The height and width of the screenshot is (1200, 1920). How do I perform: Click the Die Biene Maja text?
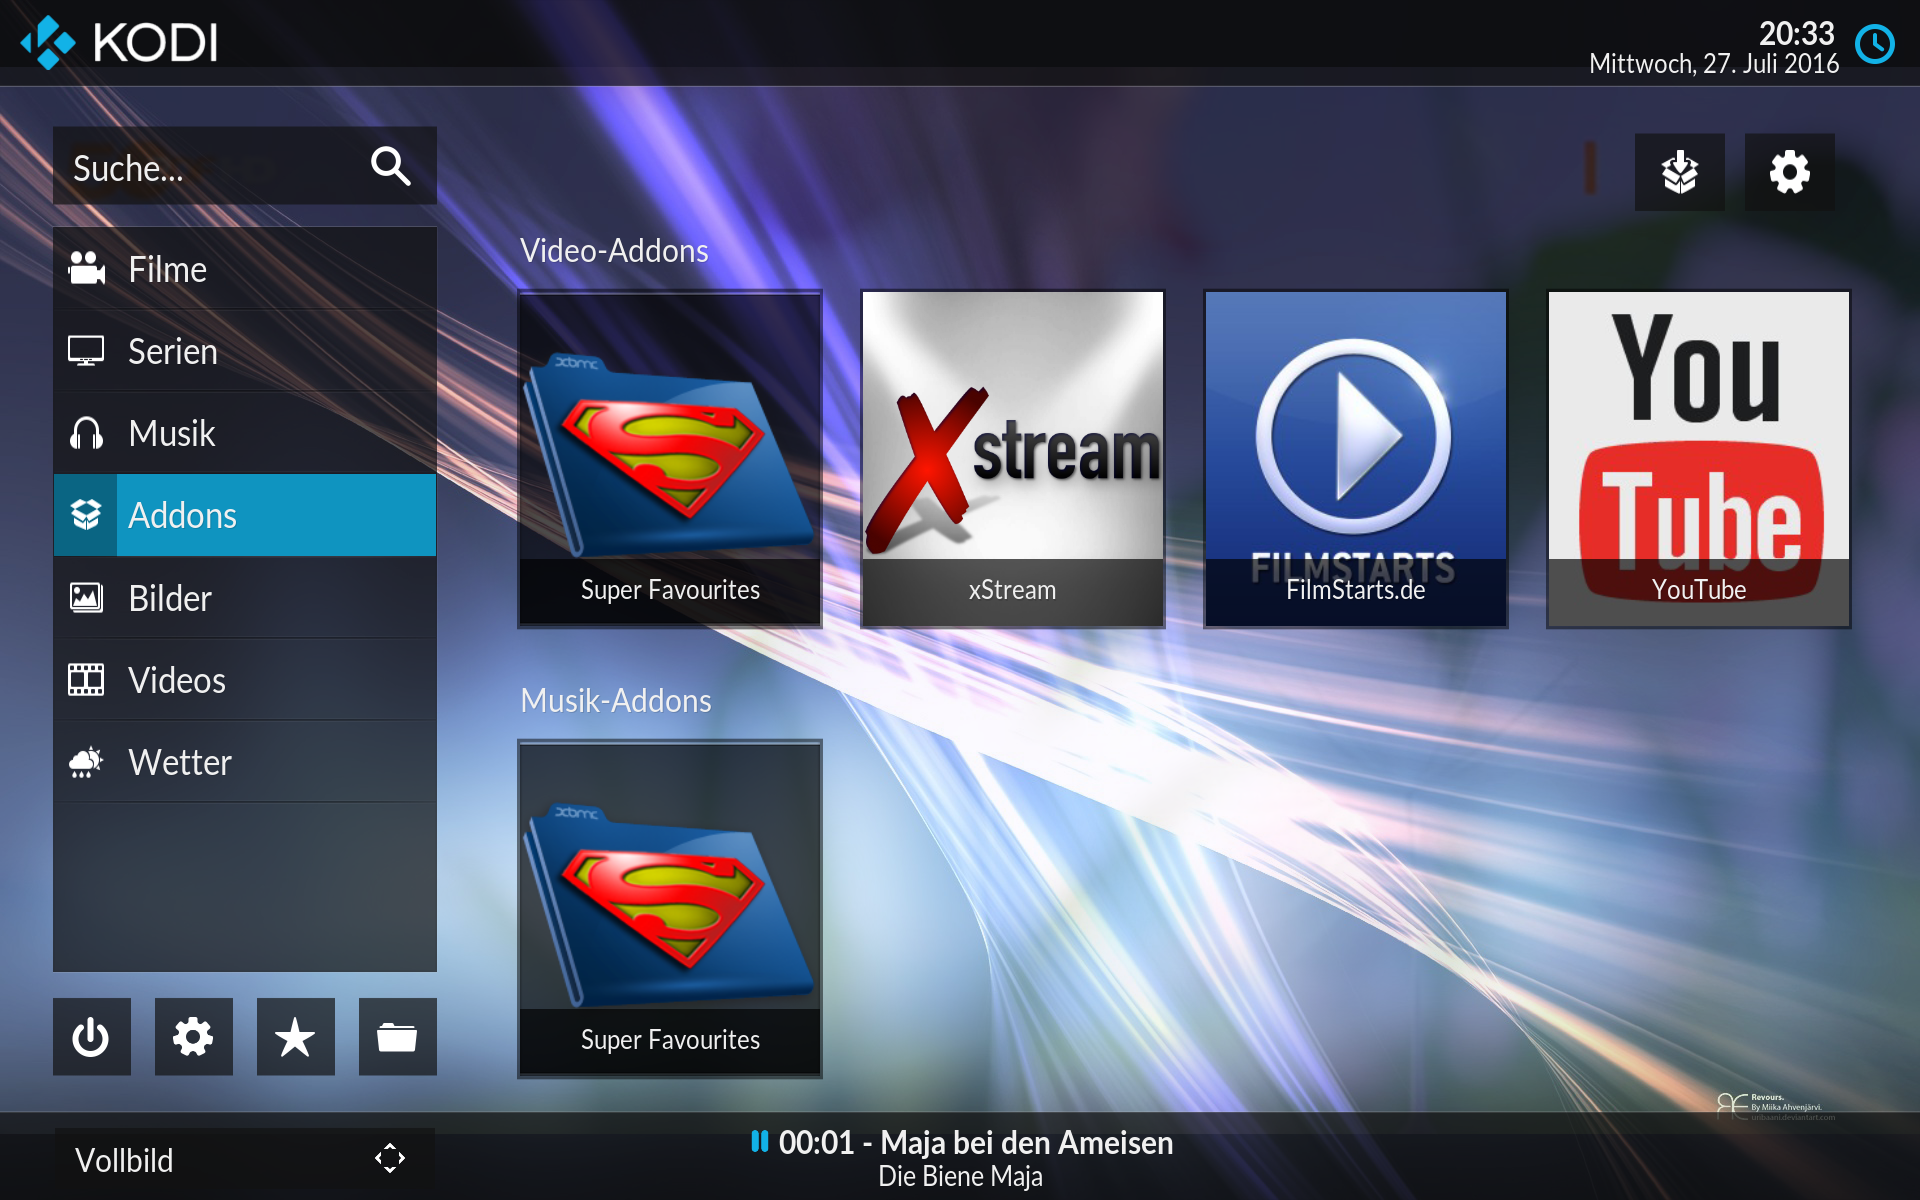[x=960, y=1176]
